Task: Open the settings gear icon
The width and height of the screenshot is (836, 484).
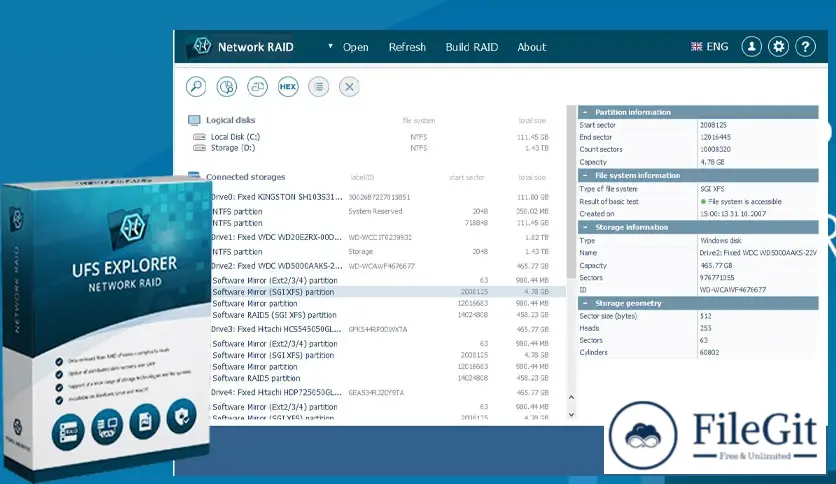Action: 778,47
